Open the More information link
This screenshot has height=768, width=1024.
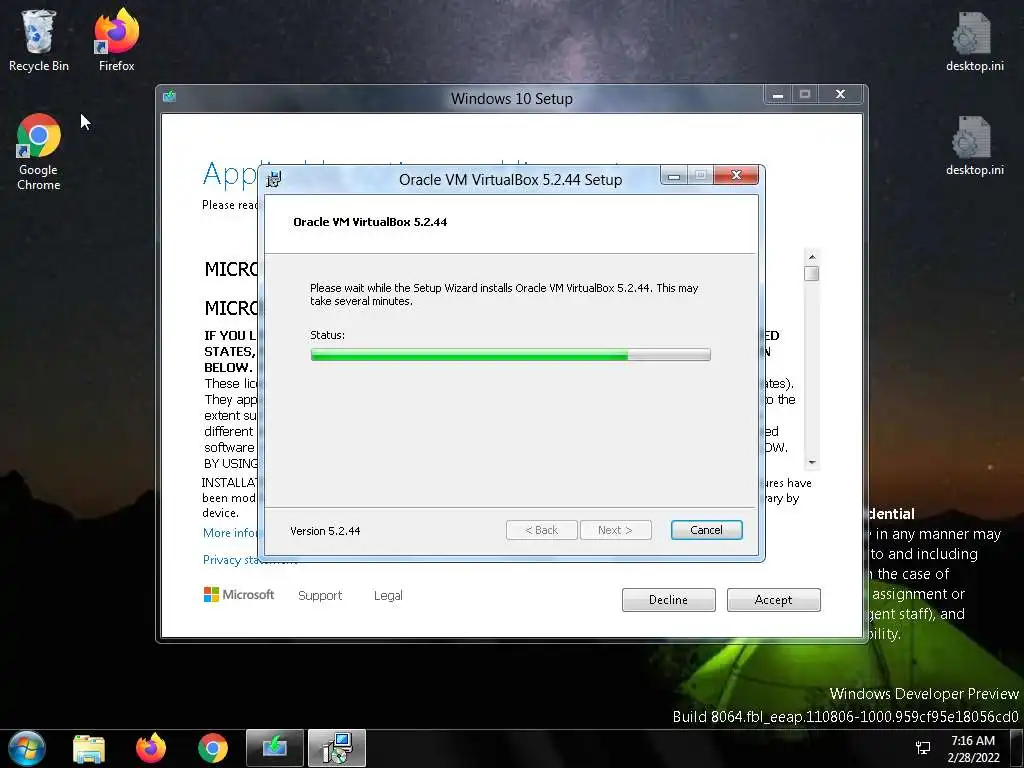pyautogui.click(x=230, y=533)
